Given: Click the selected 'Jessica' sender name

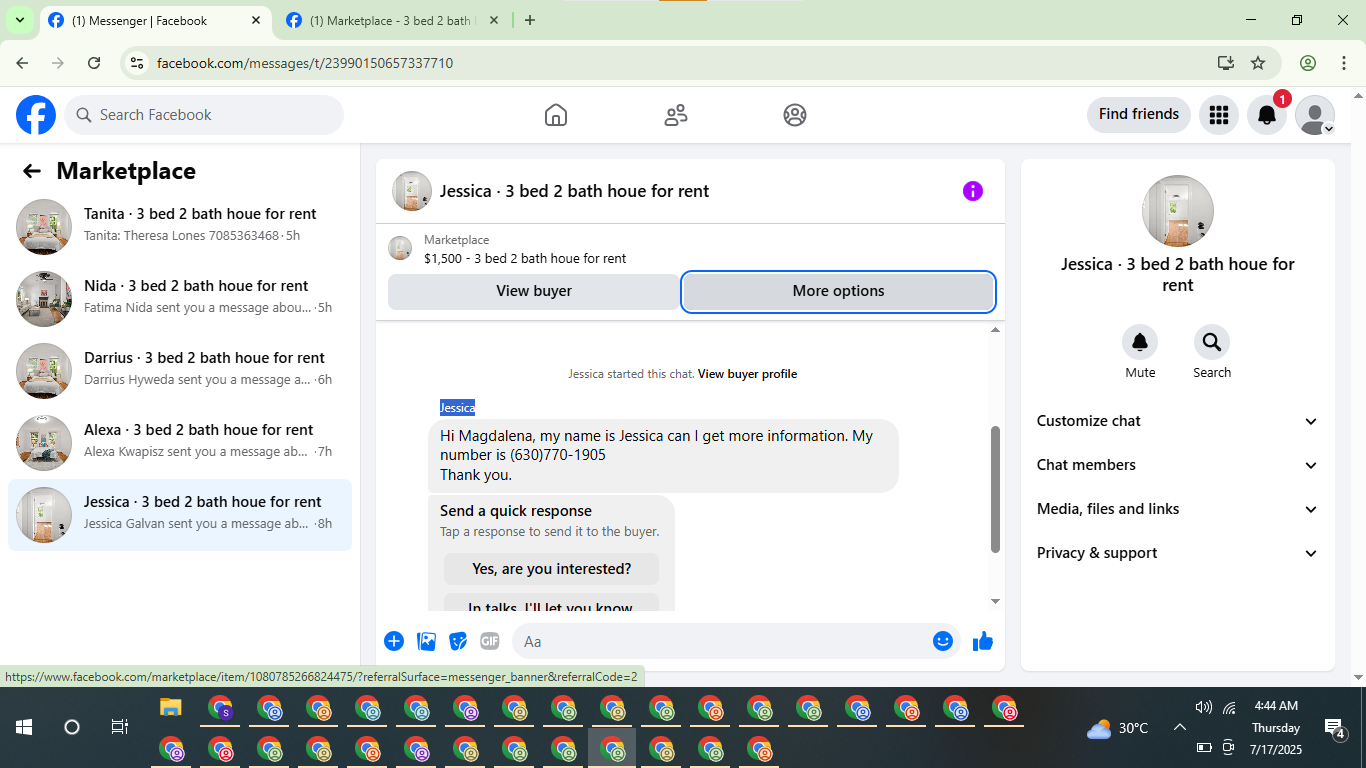Looking at the screenshot, I should click(x=457, y=408).
